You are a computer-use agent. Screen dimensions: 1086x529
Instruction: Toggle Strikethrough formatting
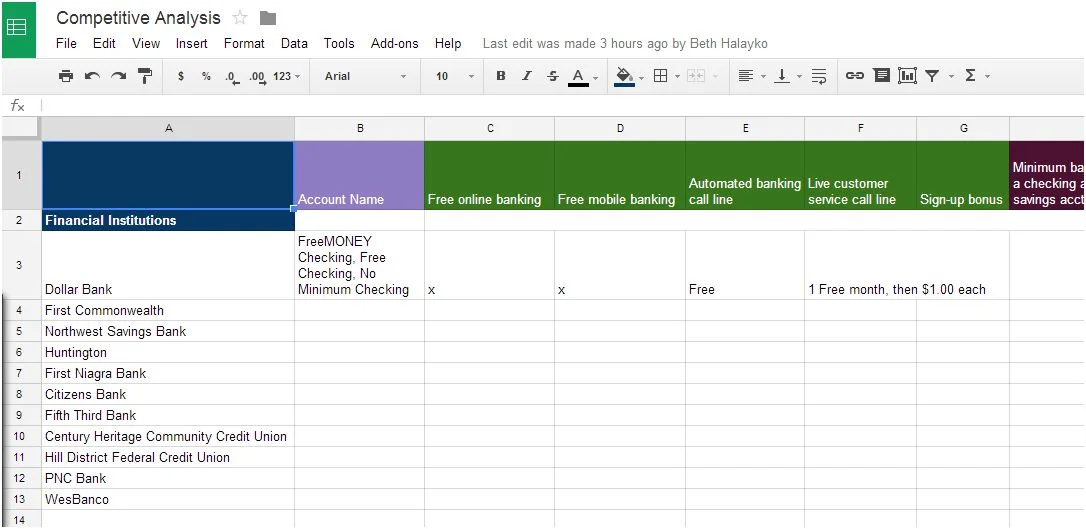point(552,76)
